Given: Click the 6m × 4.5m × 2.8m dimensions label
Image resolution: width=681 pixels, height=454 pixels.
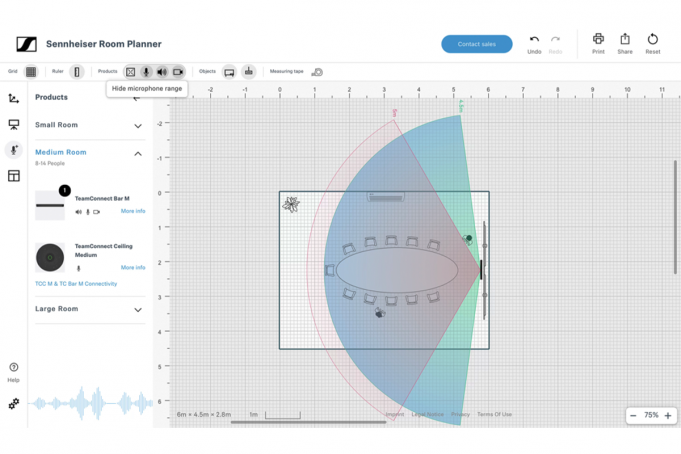Looking at the screenshot, I should (x=204, y=414).
